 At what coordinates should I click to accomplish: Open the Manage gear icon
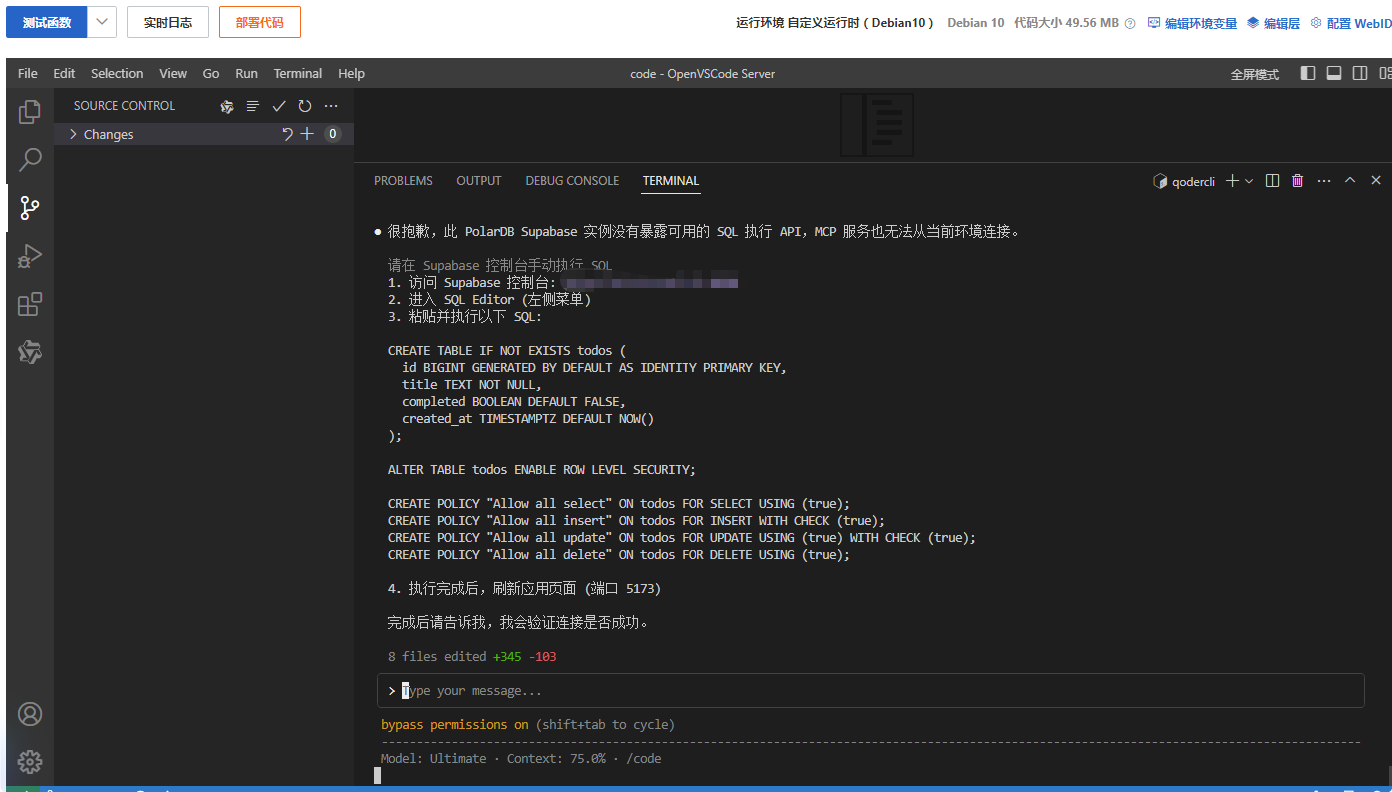(x=30, y=761)
